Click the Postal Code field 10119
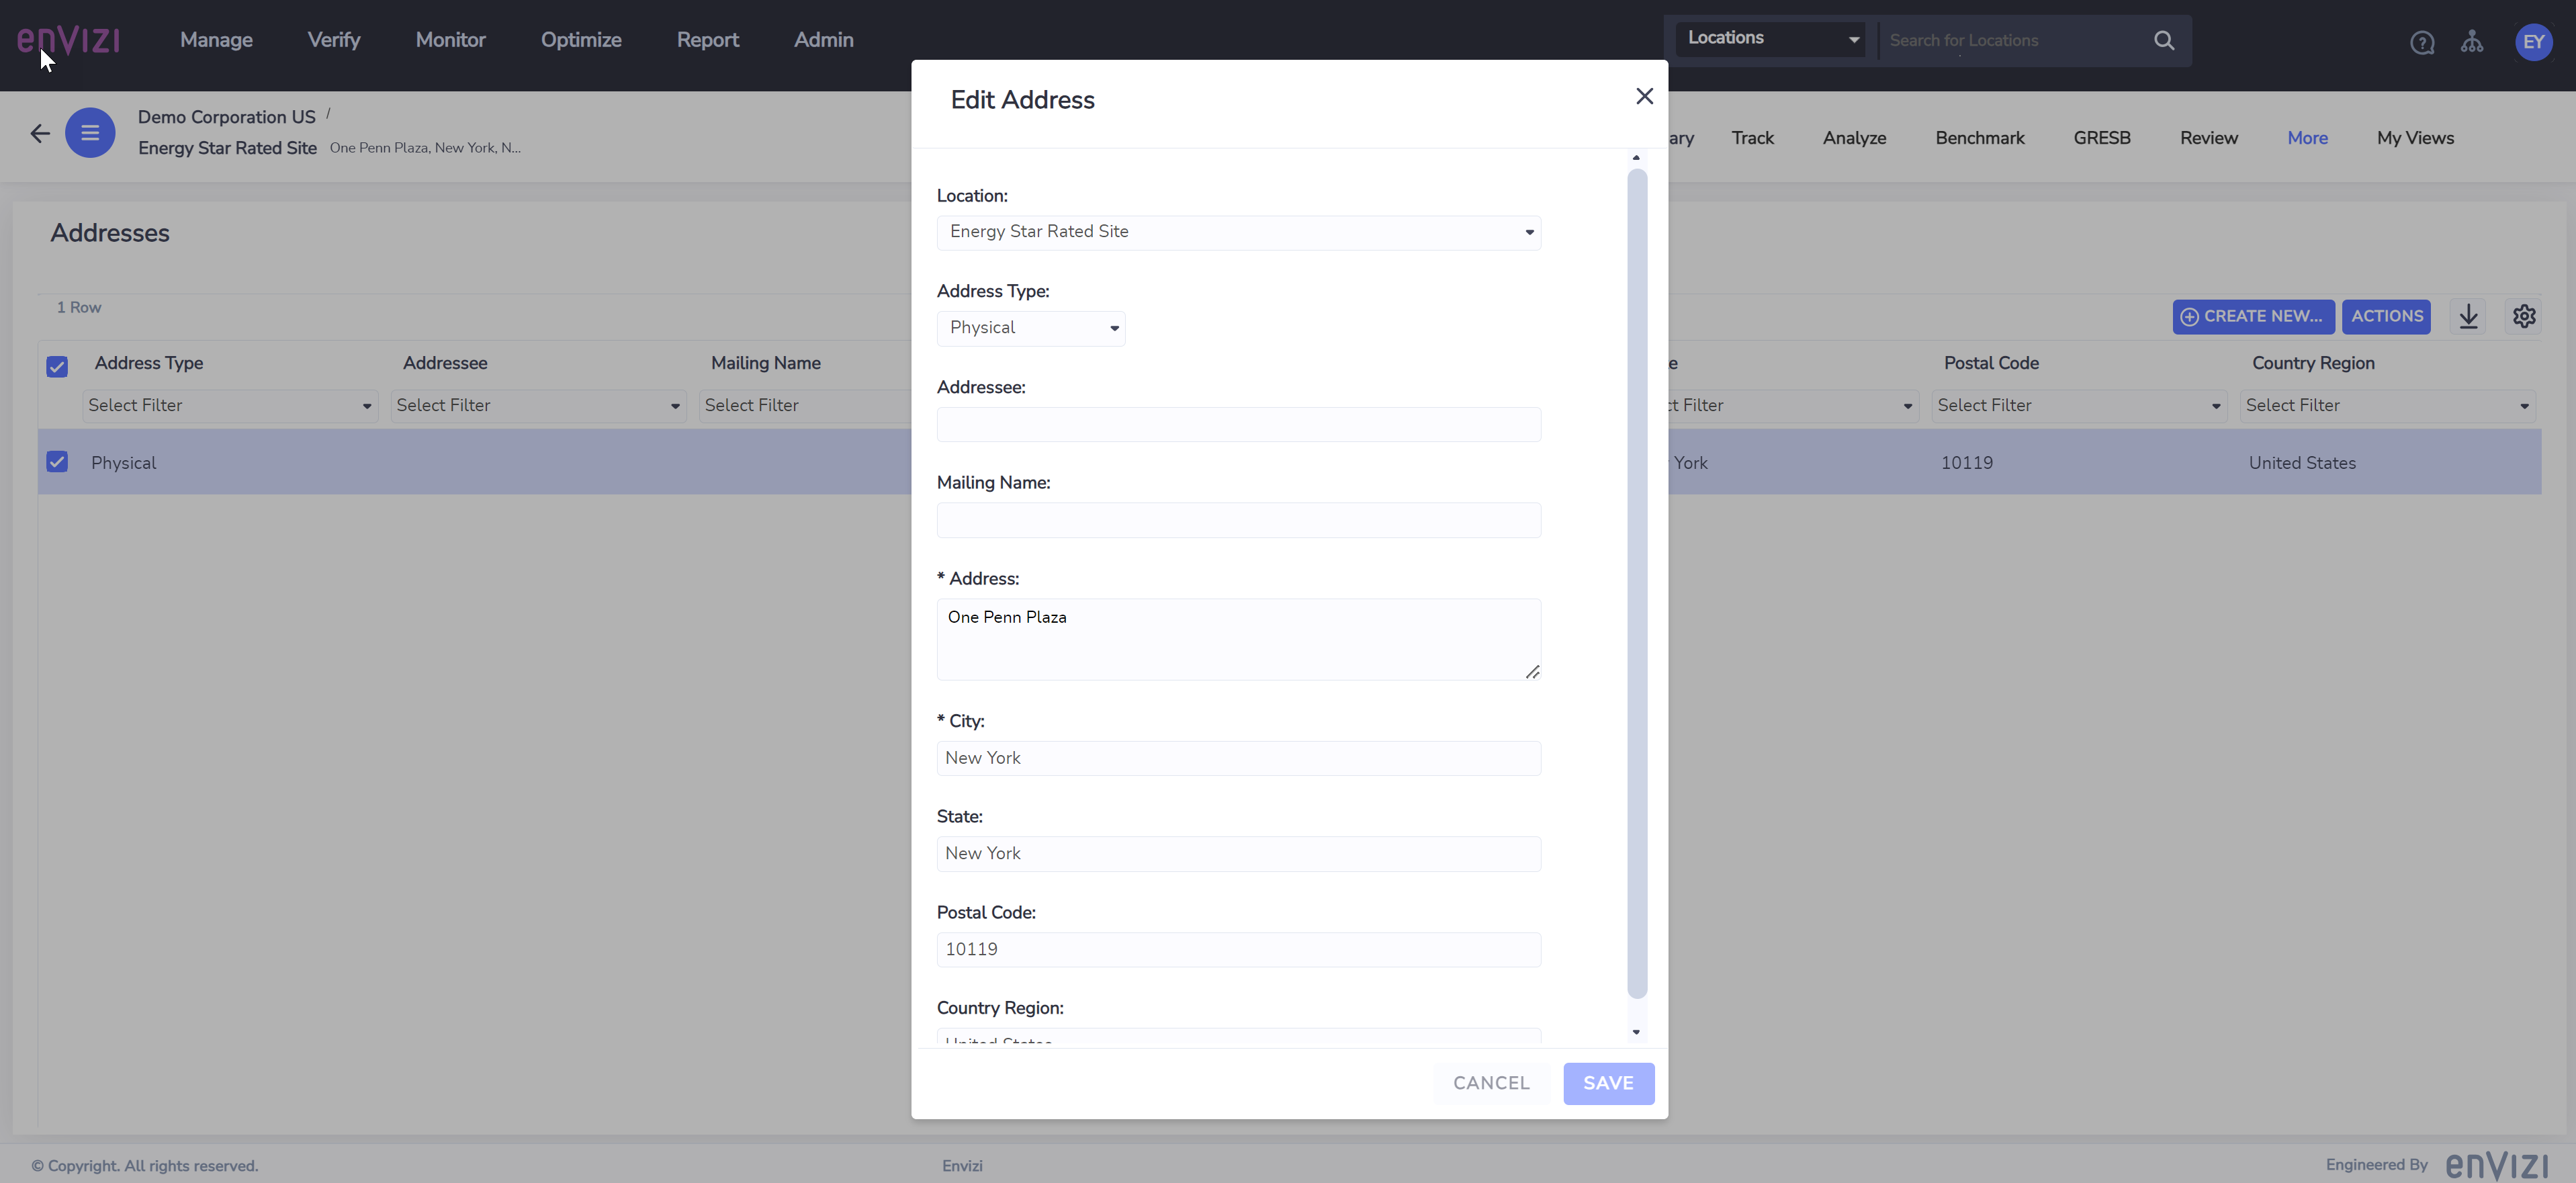Image resolution: width=2576 pixels, height=1183 pixels. pos(1238,949)
